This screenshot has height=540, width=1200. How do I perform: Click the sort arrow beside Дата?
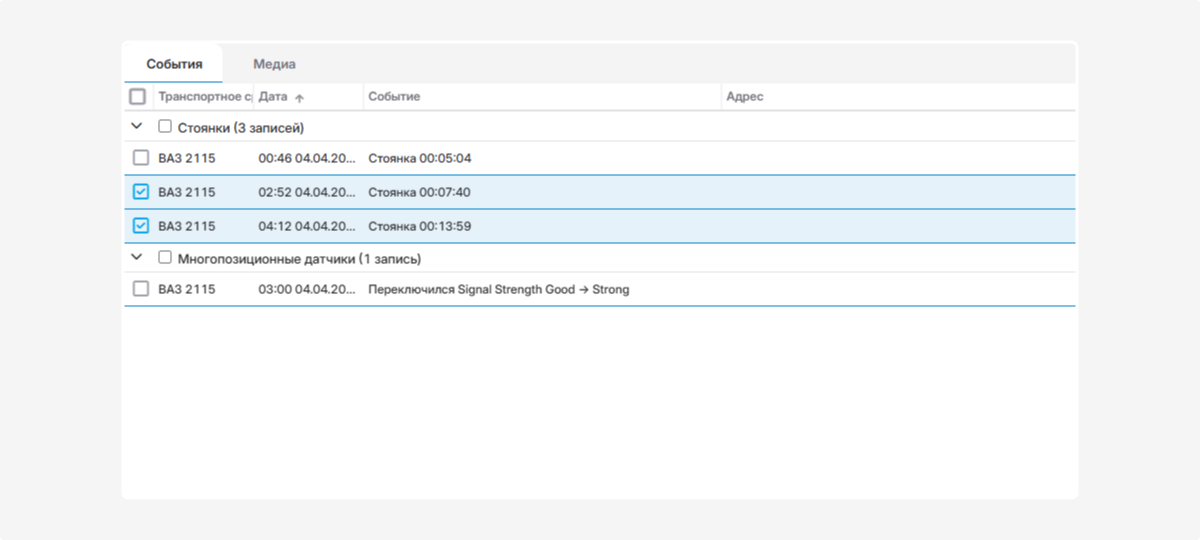299,98
